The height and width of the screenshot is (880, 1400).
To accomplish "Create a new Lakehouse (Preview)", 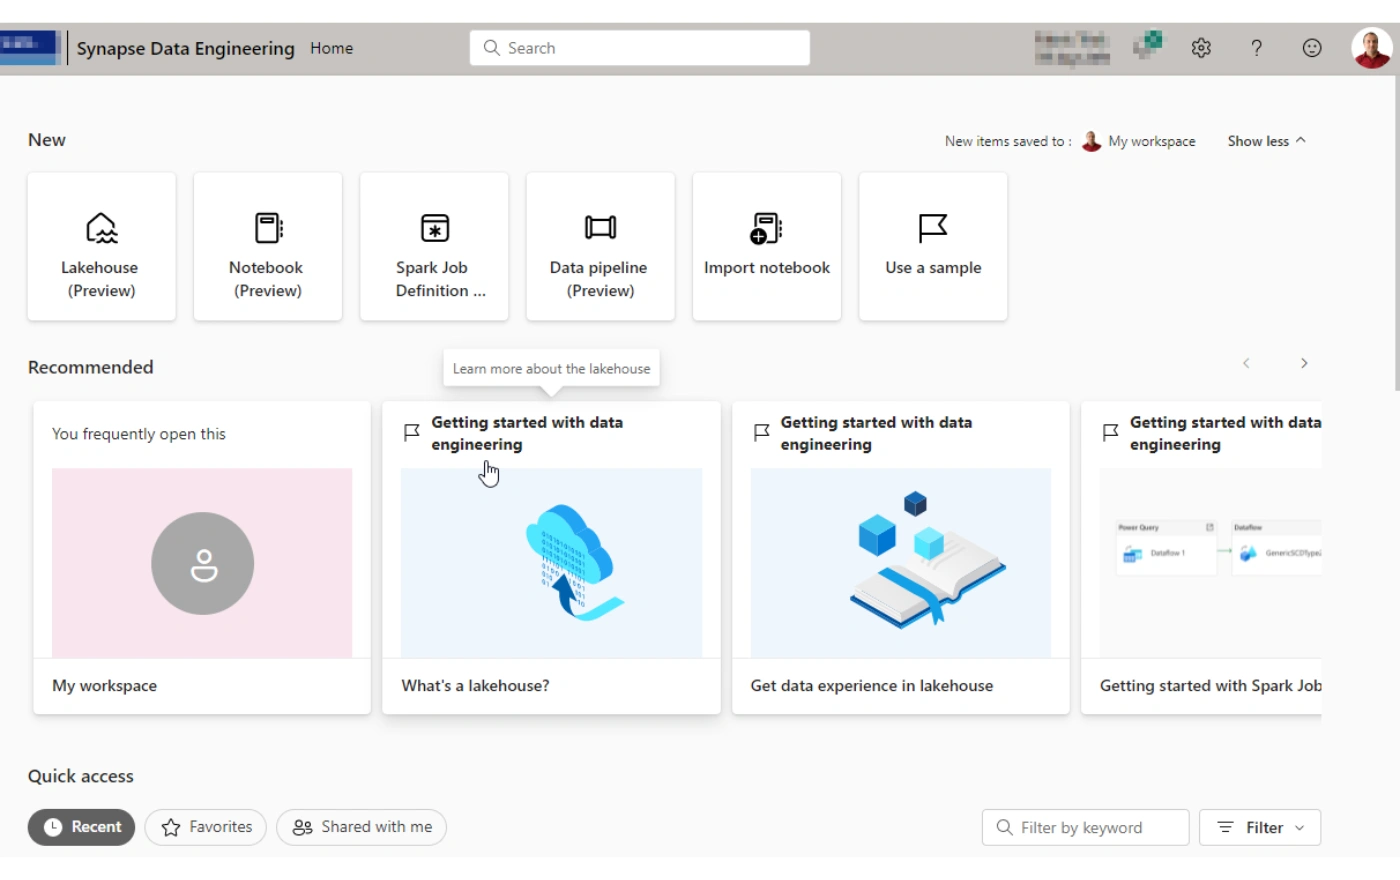I will coord(101,246).
